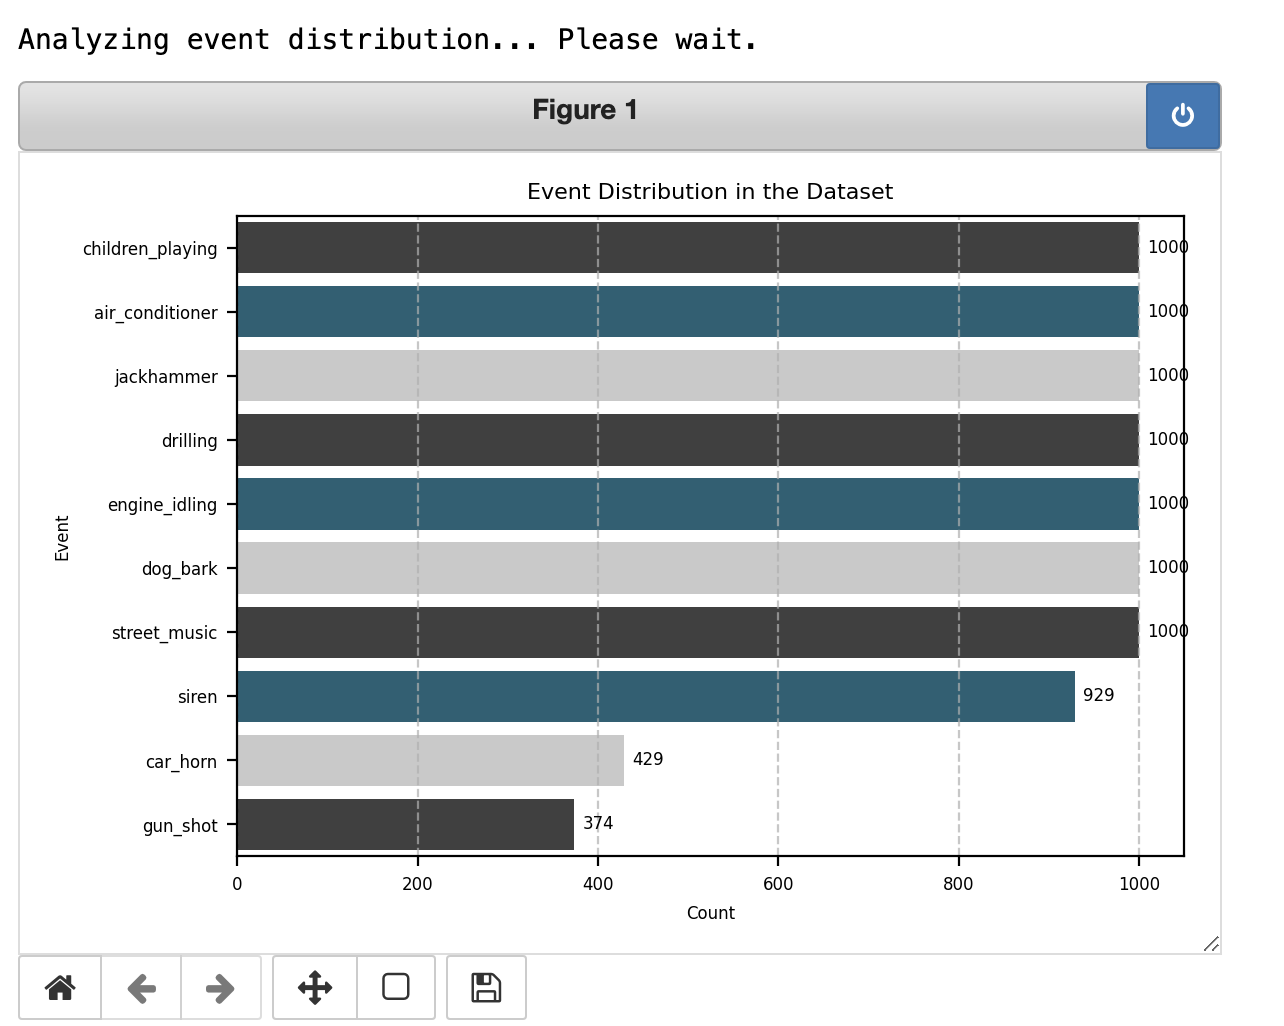Click the Figure 1 title bar
1284x1026 pixels.
coord(583,116)
